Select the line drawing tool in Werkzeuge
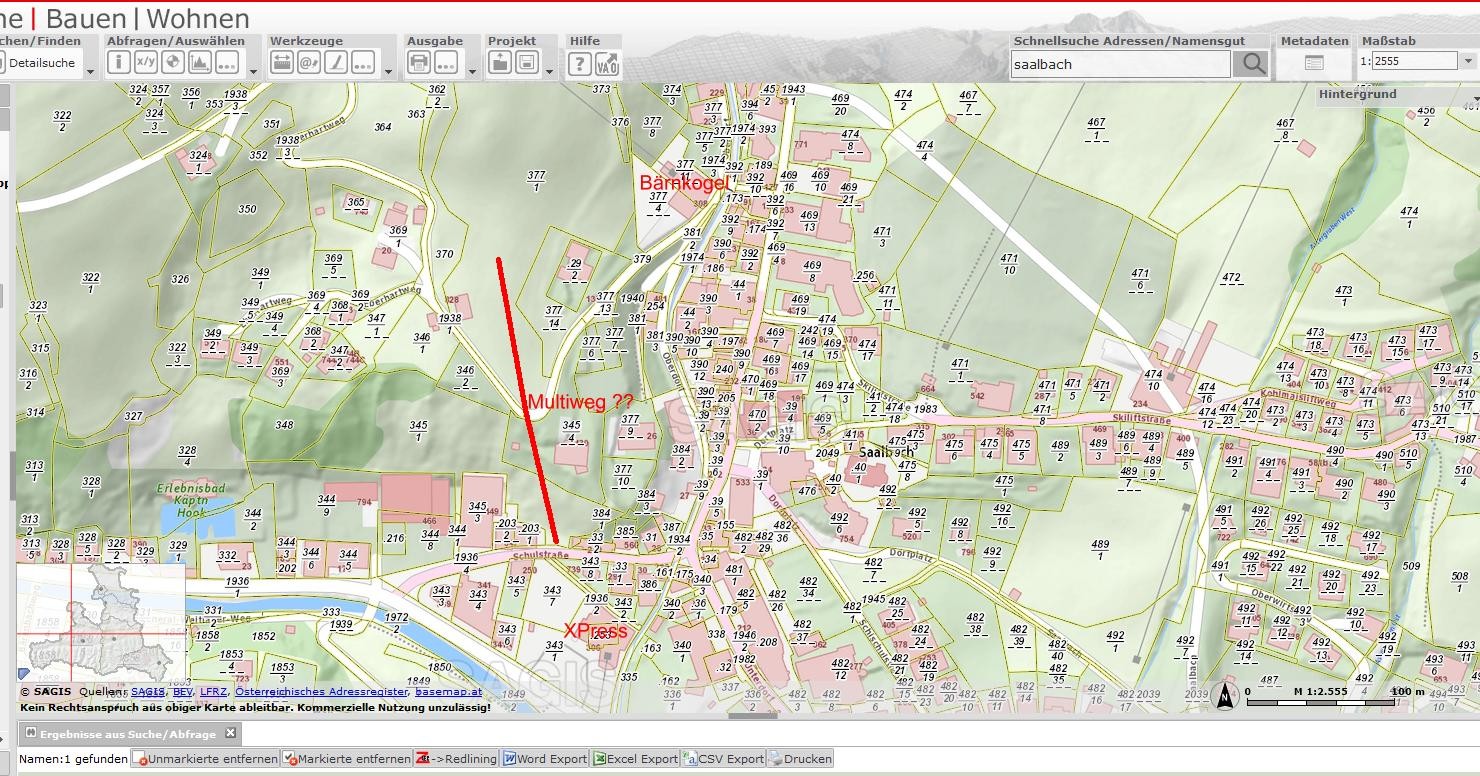This screenshot has height=776, width=1480. pos(336,63)
